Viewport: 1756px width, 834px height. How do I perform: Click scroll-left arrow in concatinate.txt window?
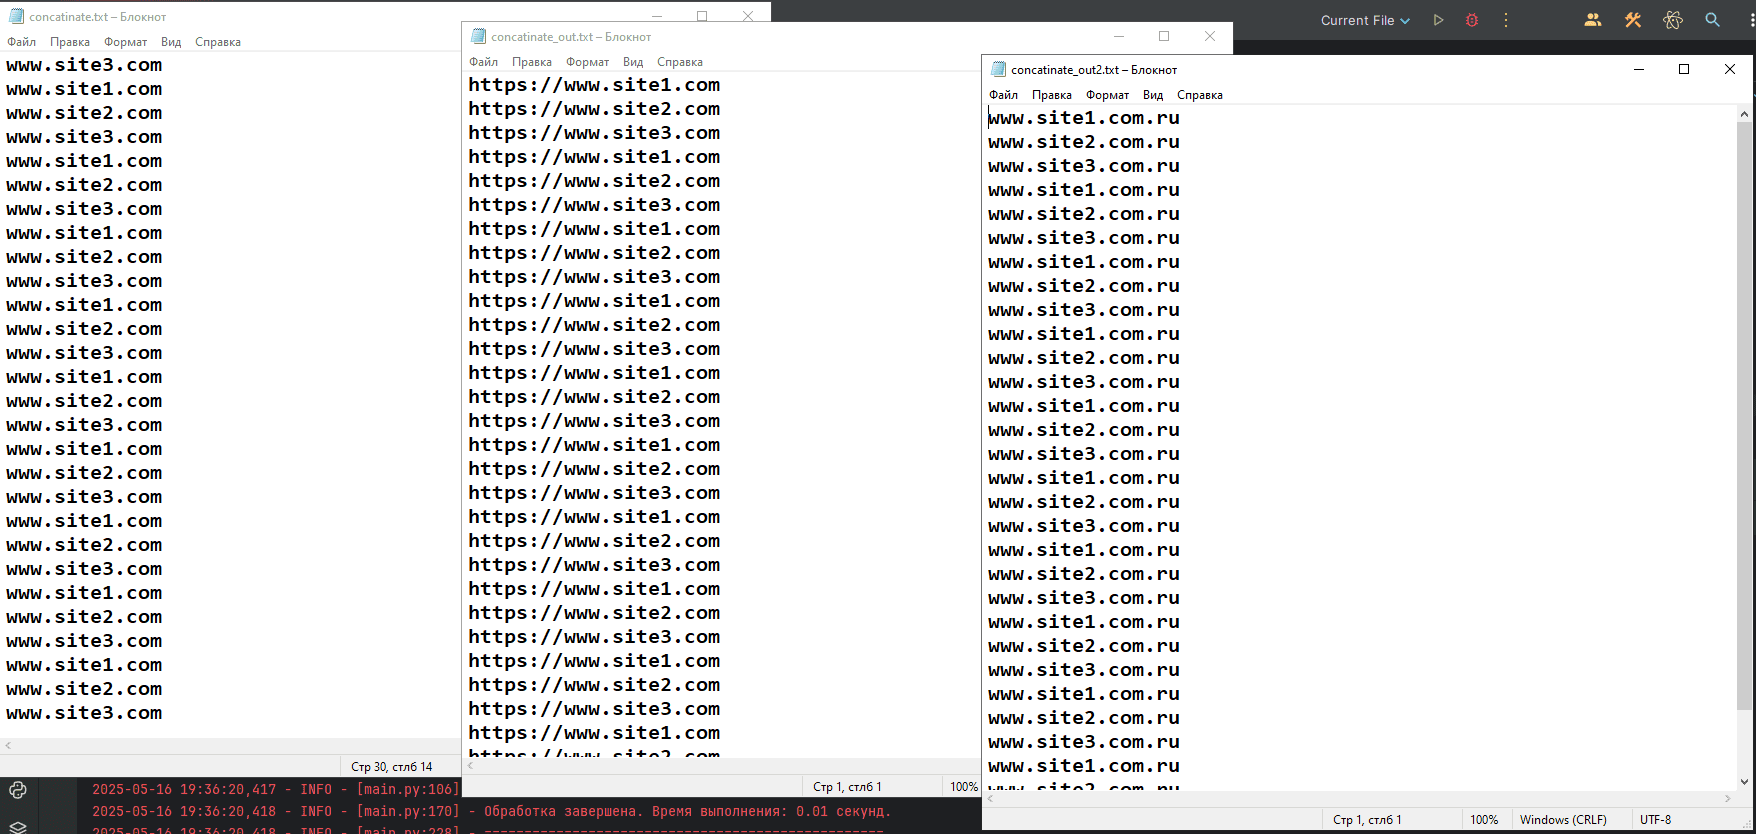[x=8, y=746]
